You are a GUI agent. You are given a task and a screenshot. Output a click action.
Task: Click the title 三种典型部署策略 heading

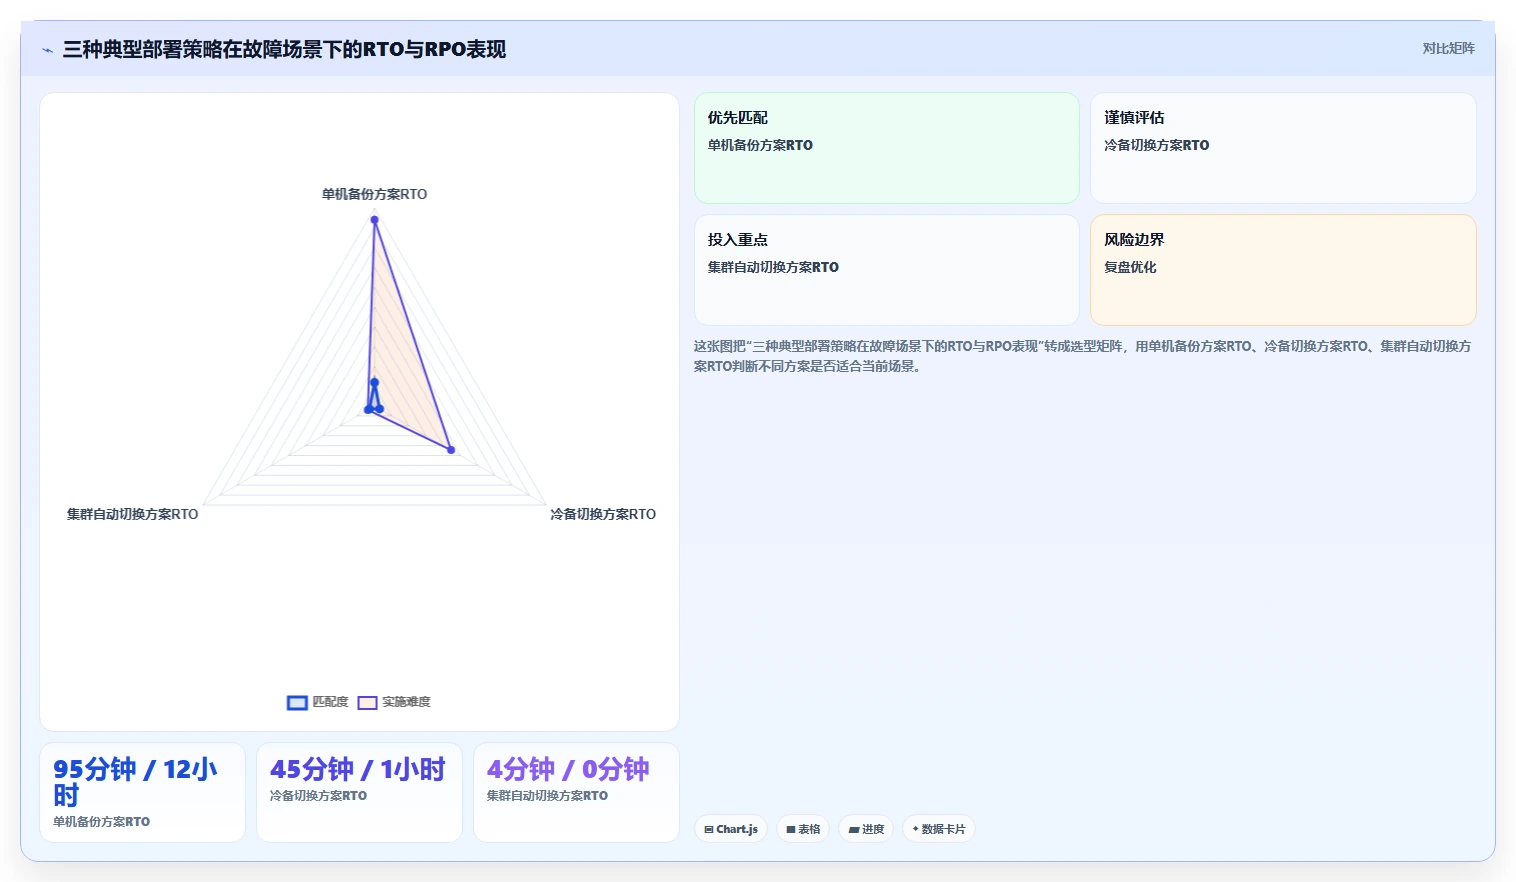tap(284, 49)
